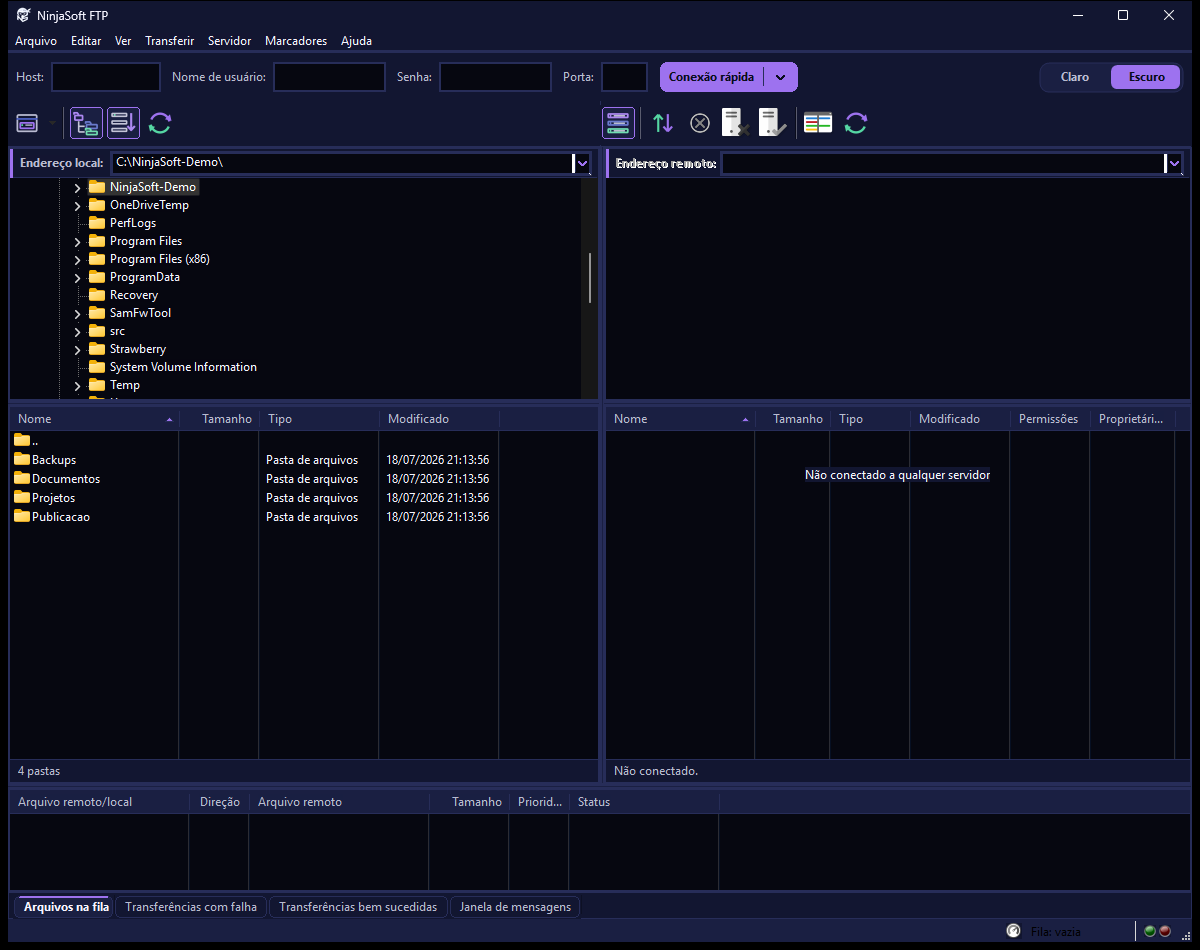Toggle the transfer queue display icon

[x=124, y=123]
